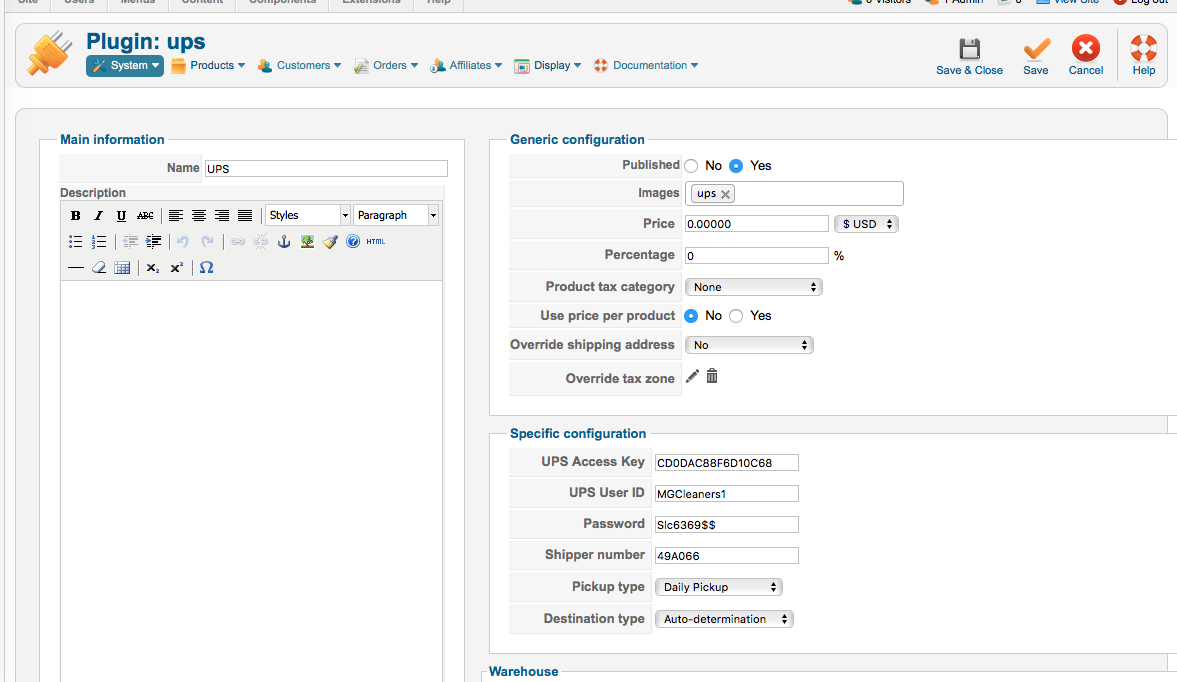
Task: Open the Affiliates menu
Action: [x=465, y=65]
